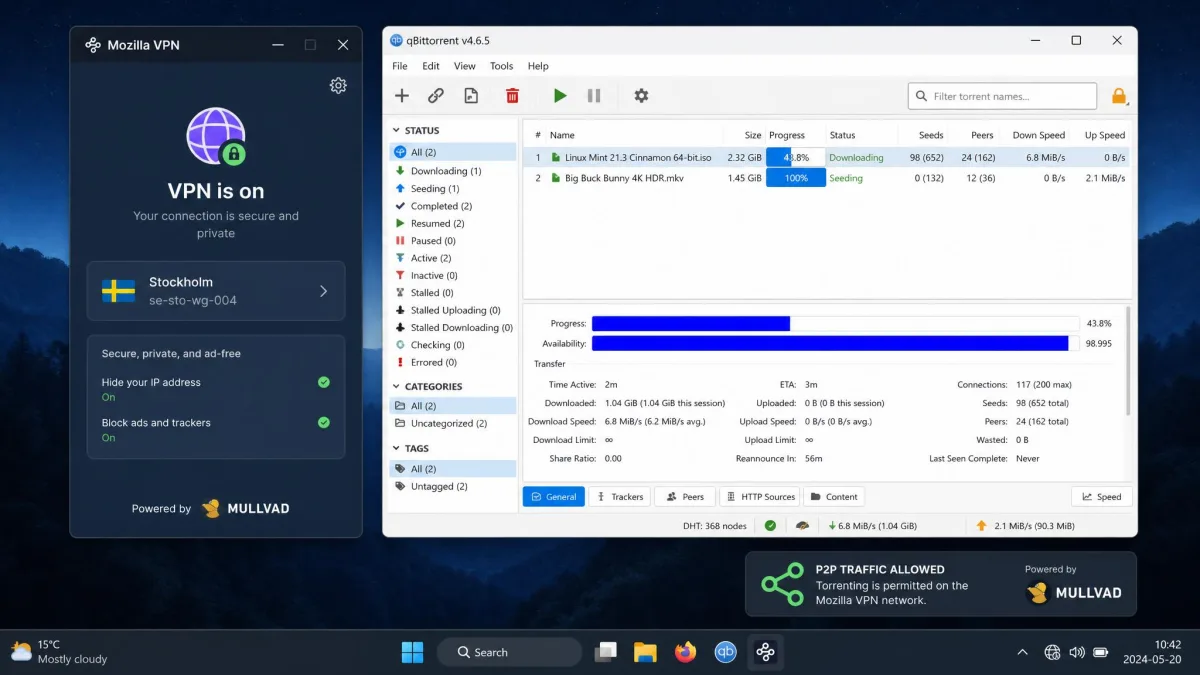Open File Explorer from the taskbar

[x=645, y=652]
